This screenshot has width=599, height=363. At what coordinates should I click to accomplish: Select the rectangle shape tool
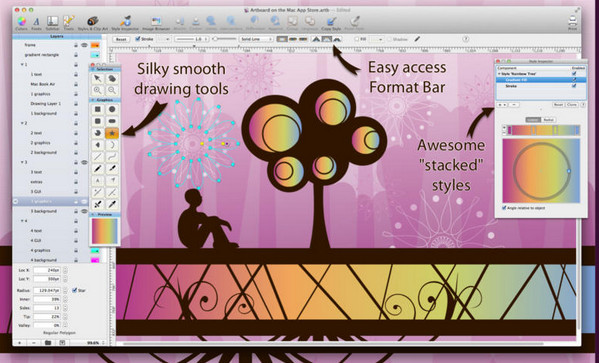[98, 109]
